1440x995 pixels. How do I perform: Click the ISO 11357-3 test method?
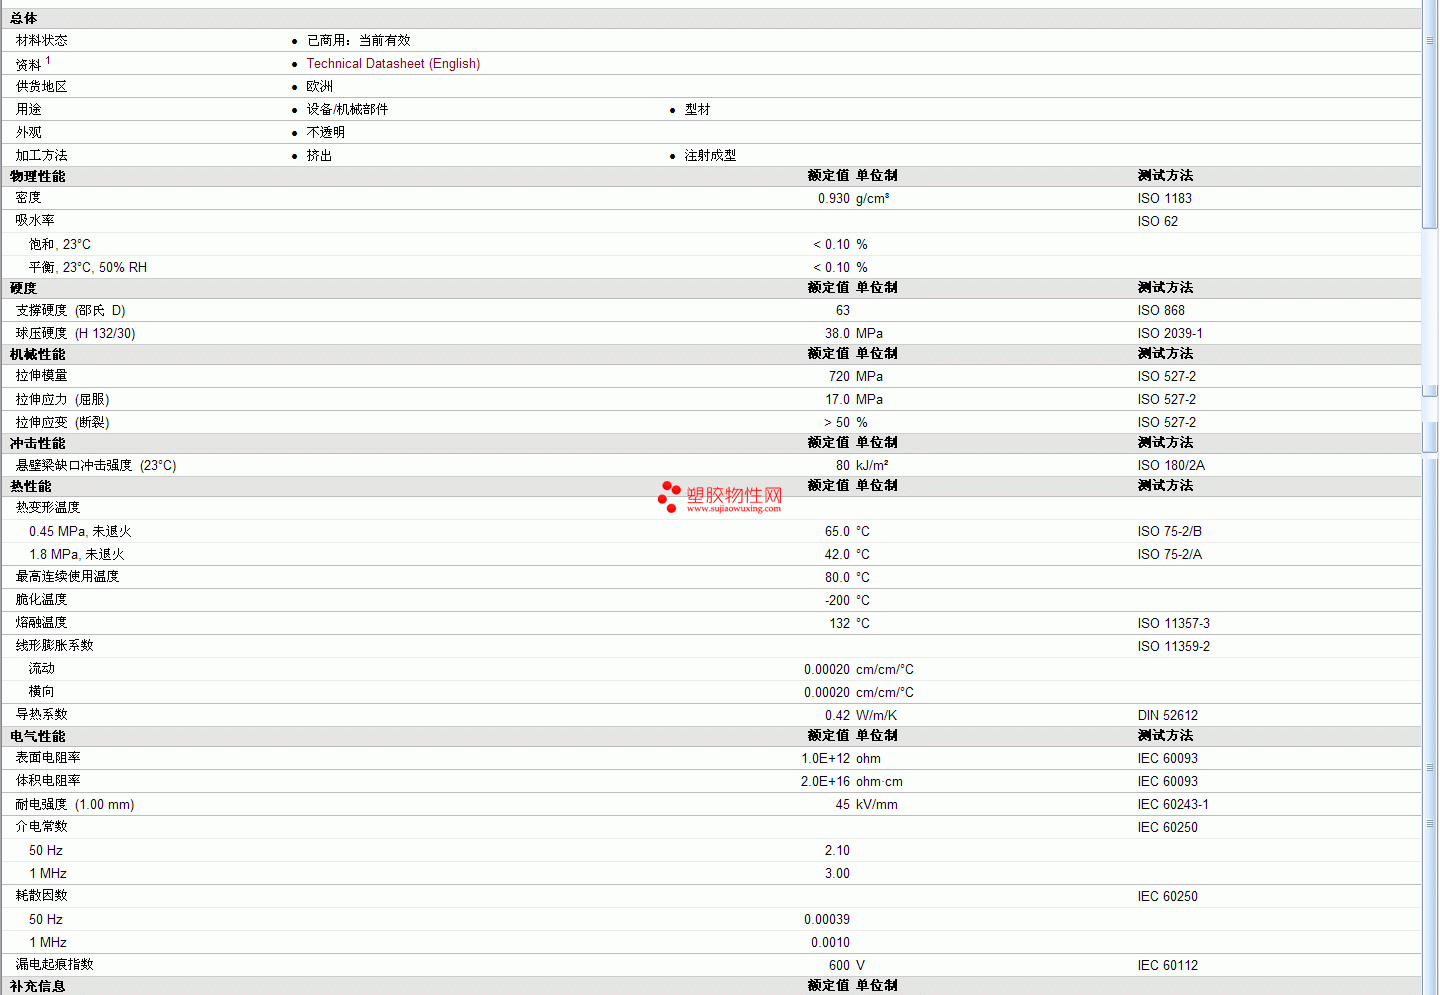point(1173,623)
